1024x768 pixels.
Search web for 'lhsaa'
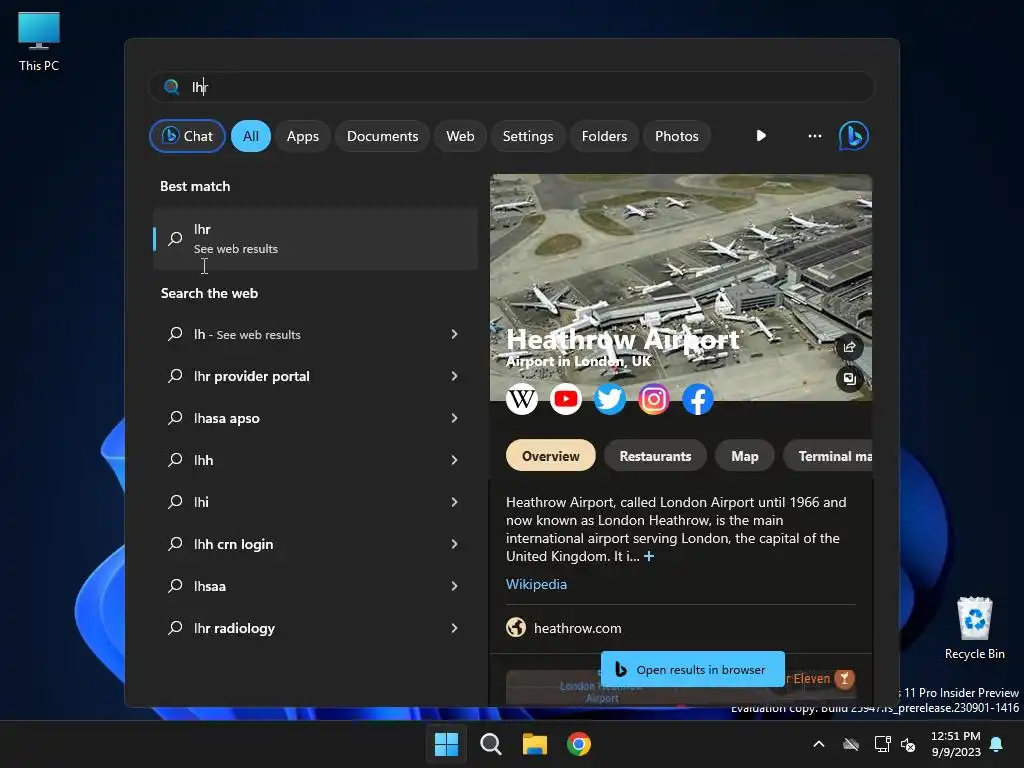pos(315,586)
